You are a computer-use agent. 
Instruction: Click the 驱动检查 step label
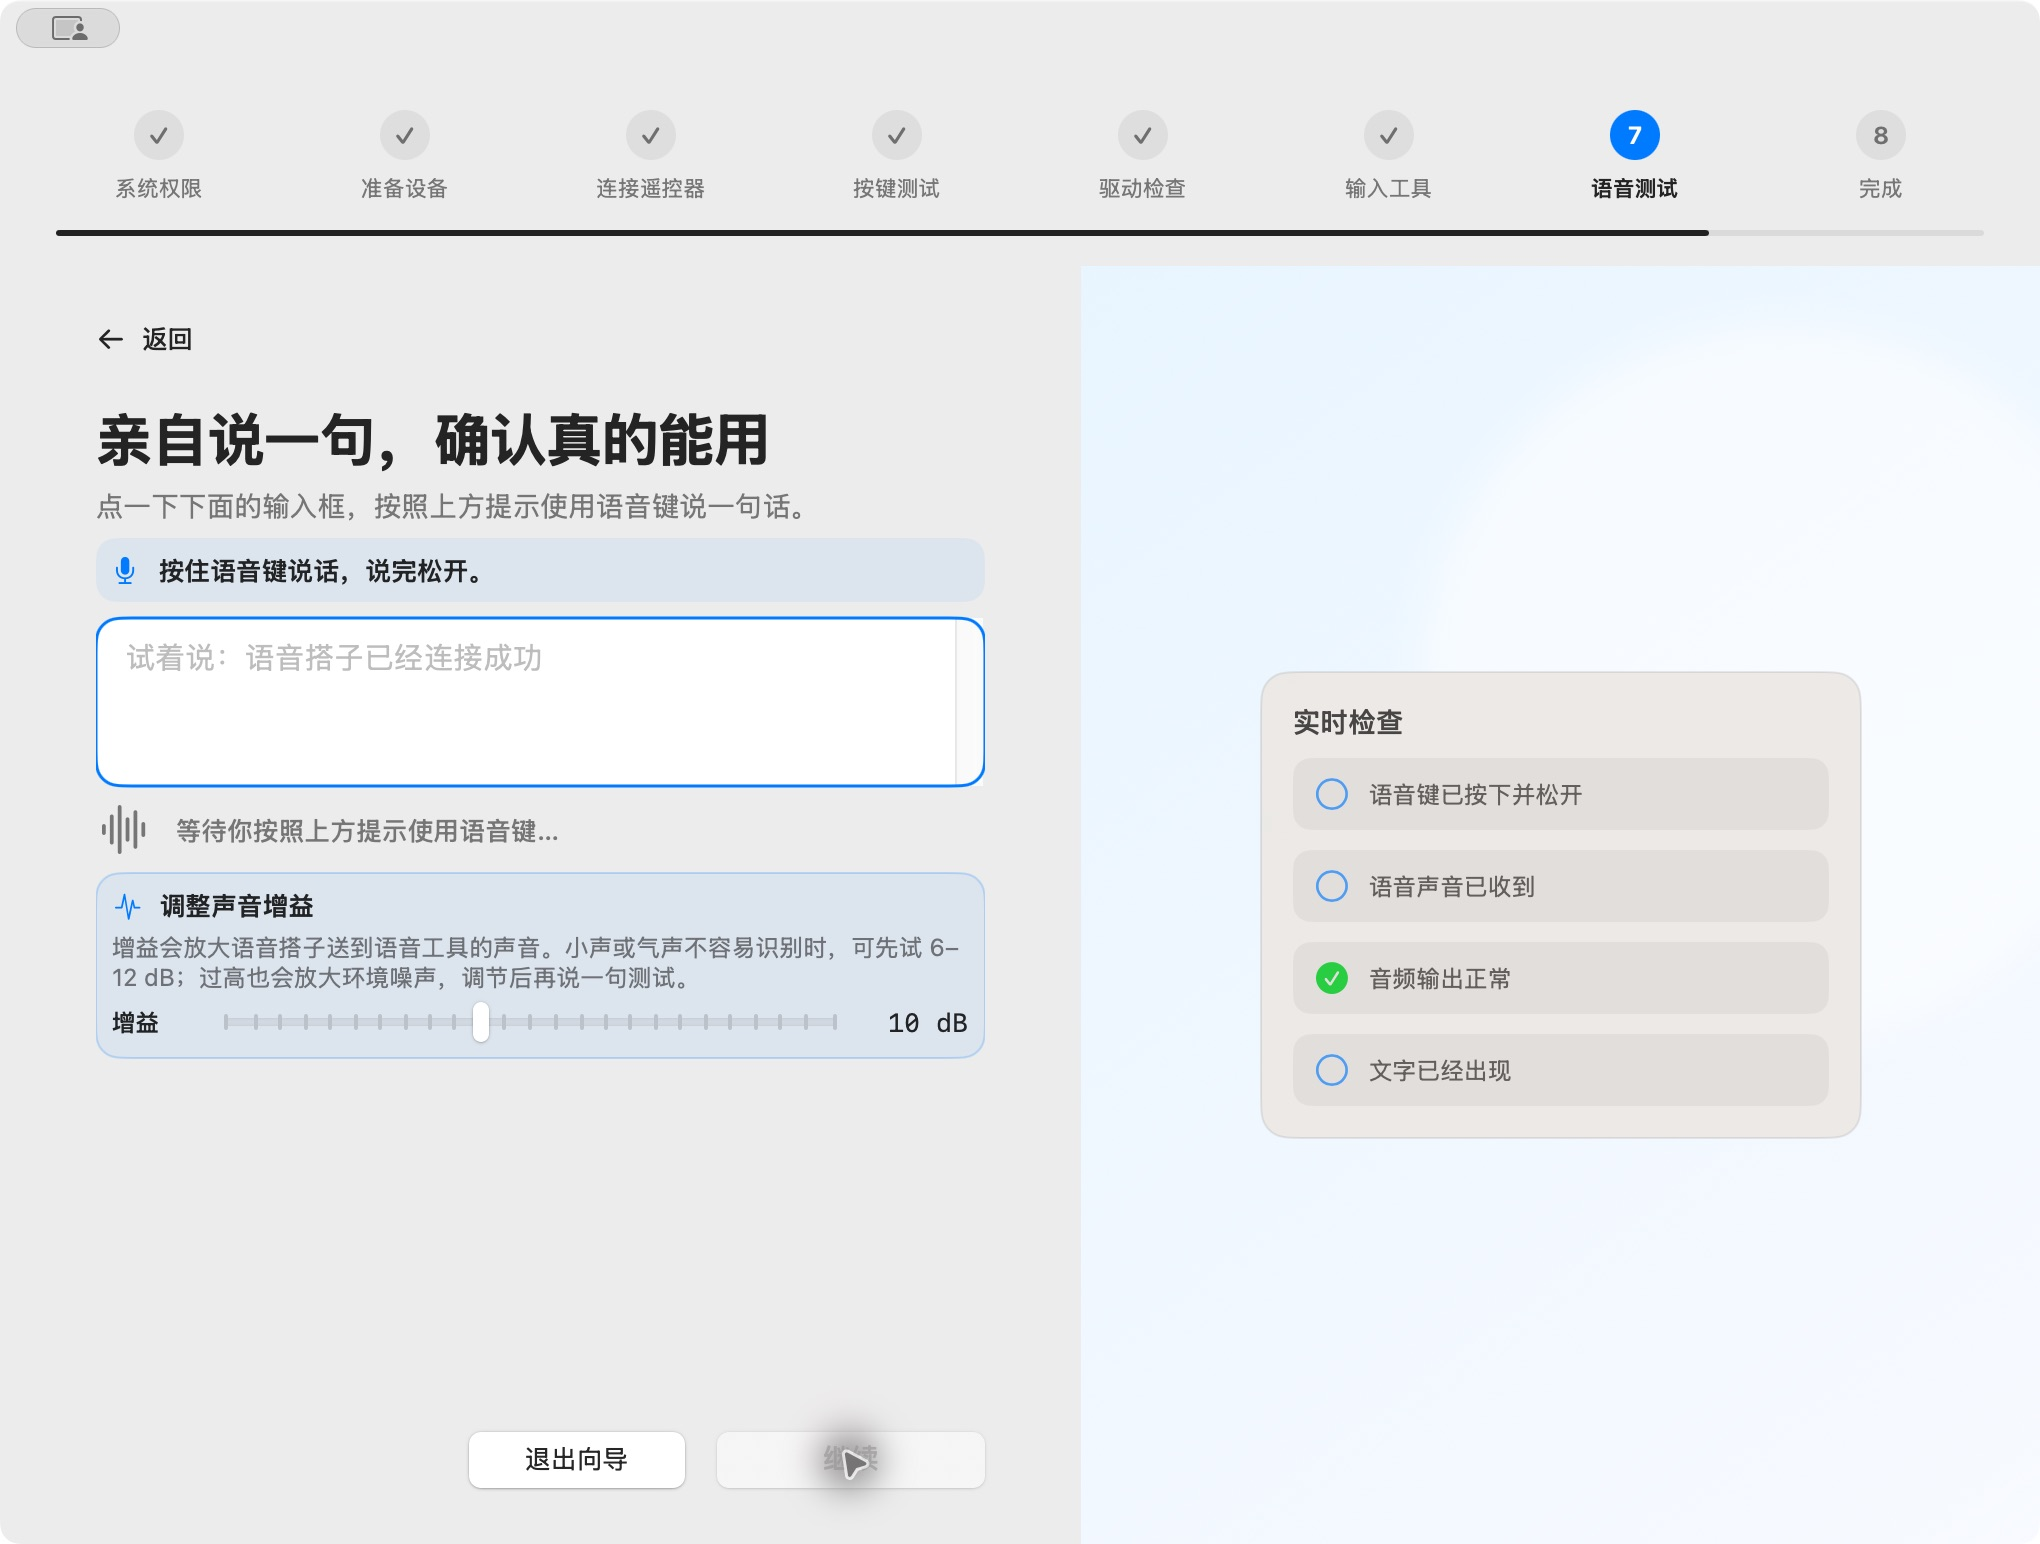(x=1143, y=188)
